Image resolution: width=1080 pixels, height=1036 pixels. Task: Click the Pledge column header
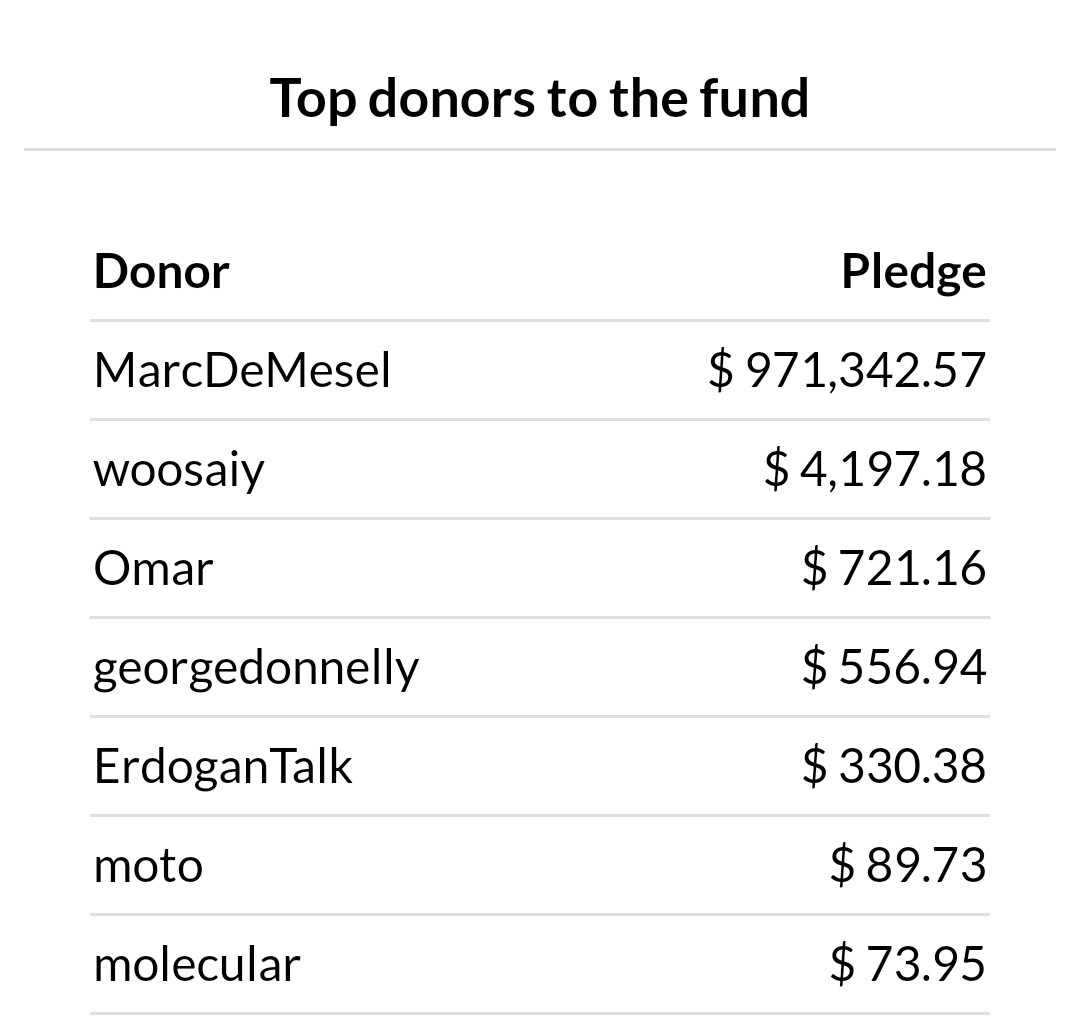click(914, 273)
